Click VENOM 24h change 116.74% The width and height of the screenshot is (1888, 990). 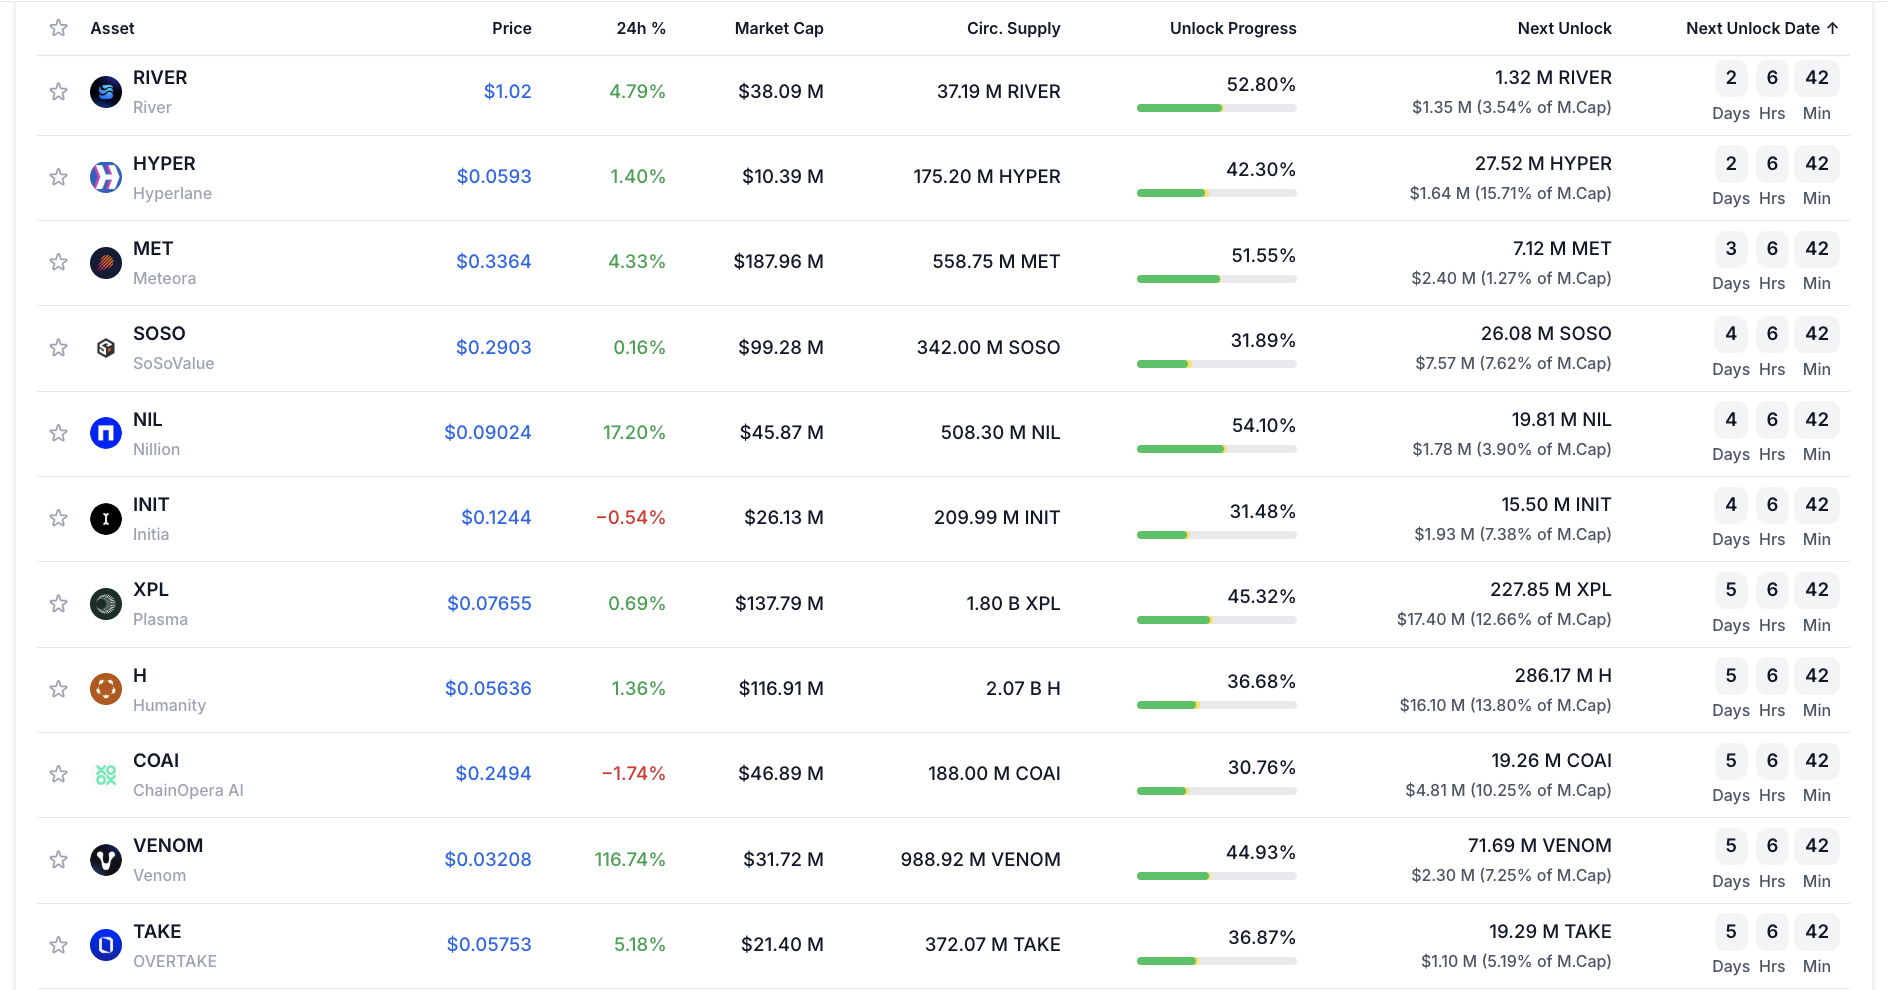[x=630, y=859]
